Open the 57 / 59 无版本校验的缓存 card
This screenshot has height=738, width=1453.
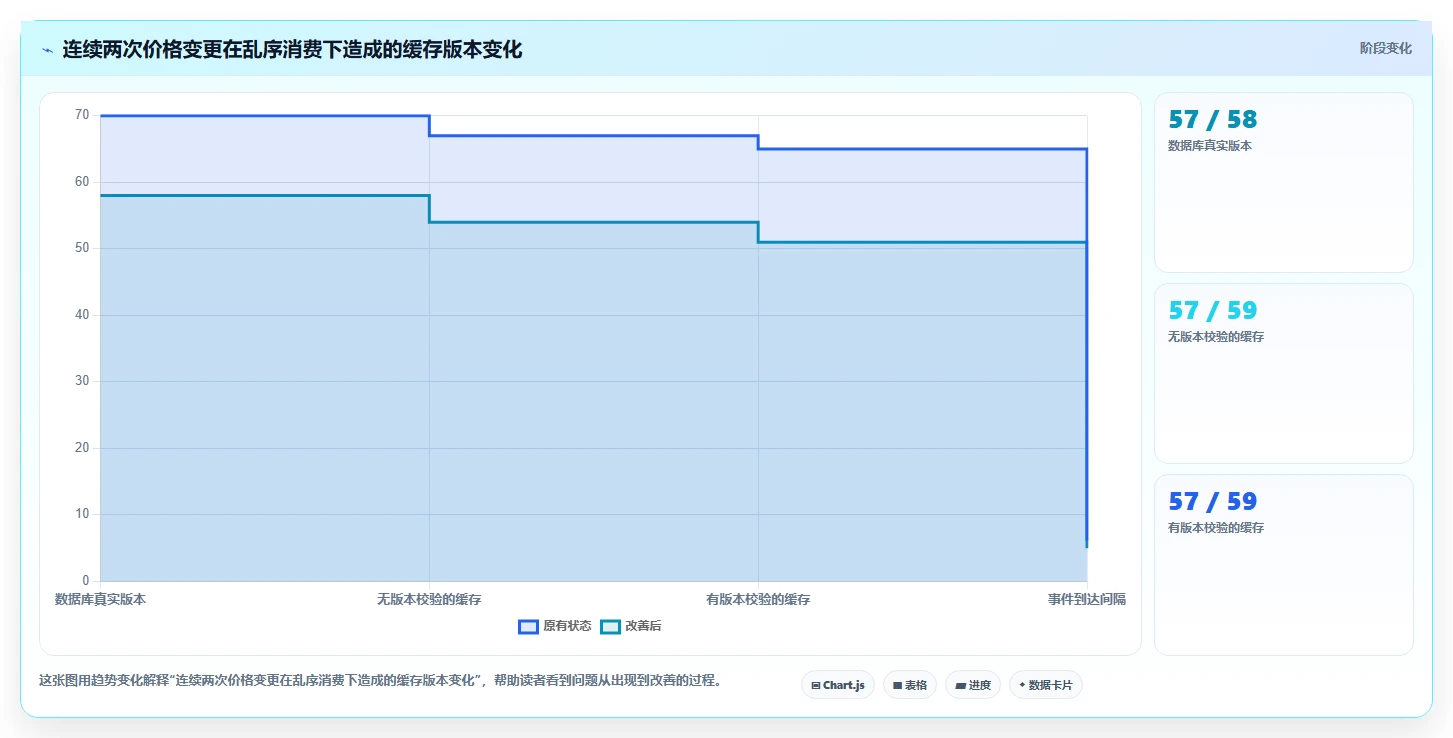(x=1283, y=373)
